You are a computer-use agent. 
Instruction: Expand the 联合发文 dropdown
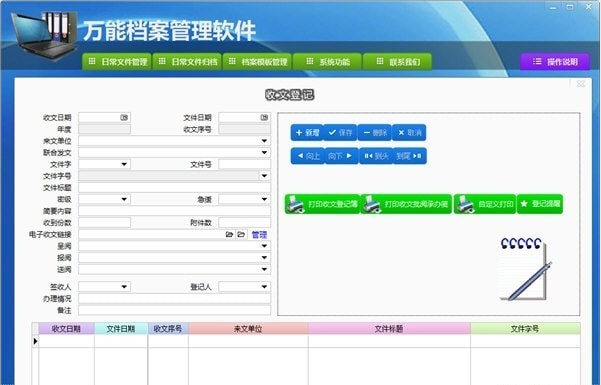pos(264,153)
